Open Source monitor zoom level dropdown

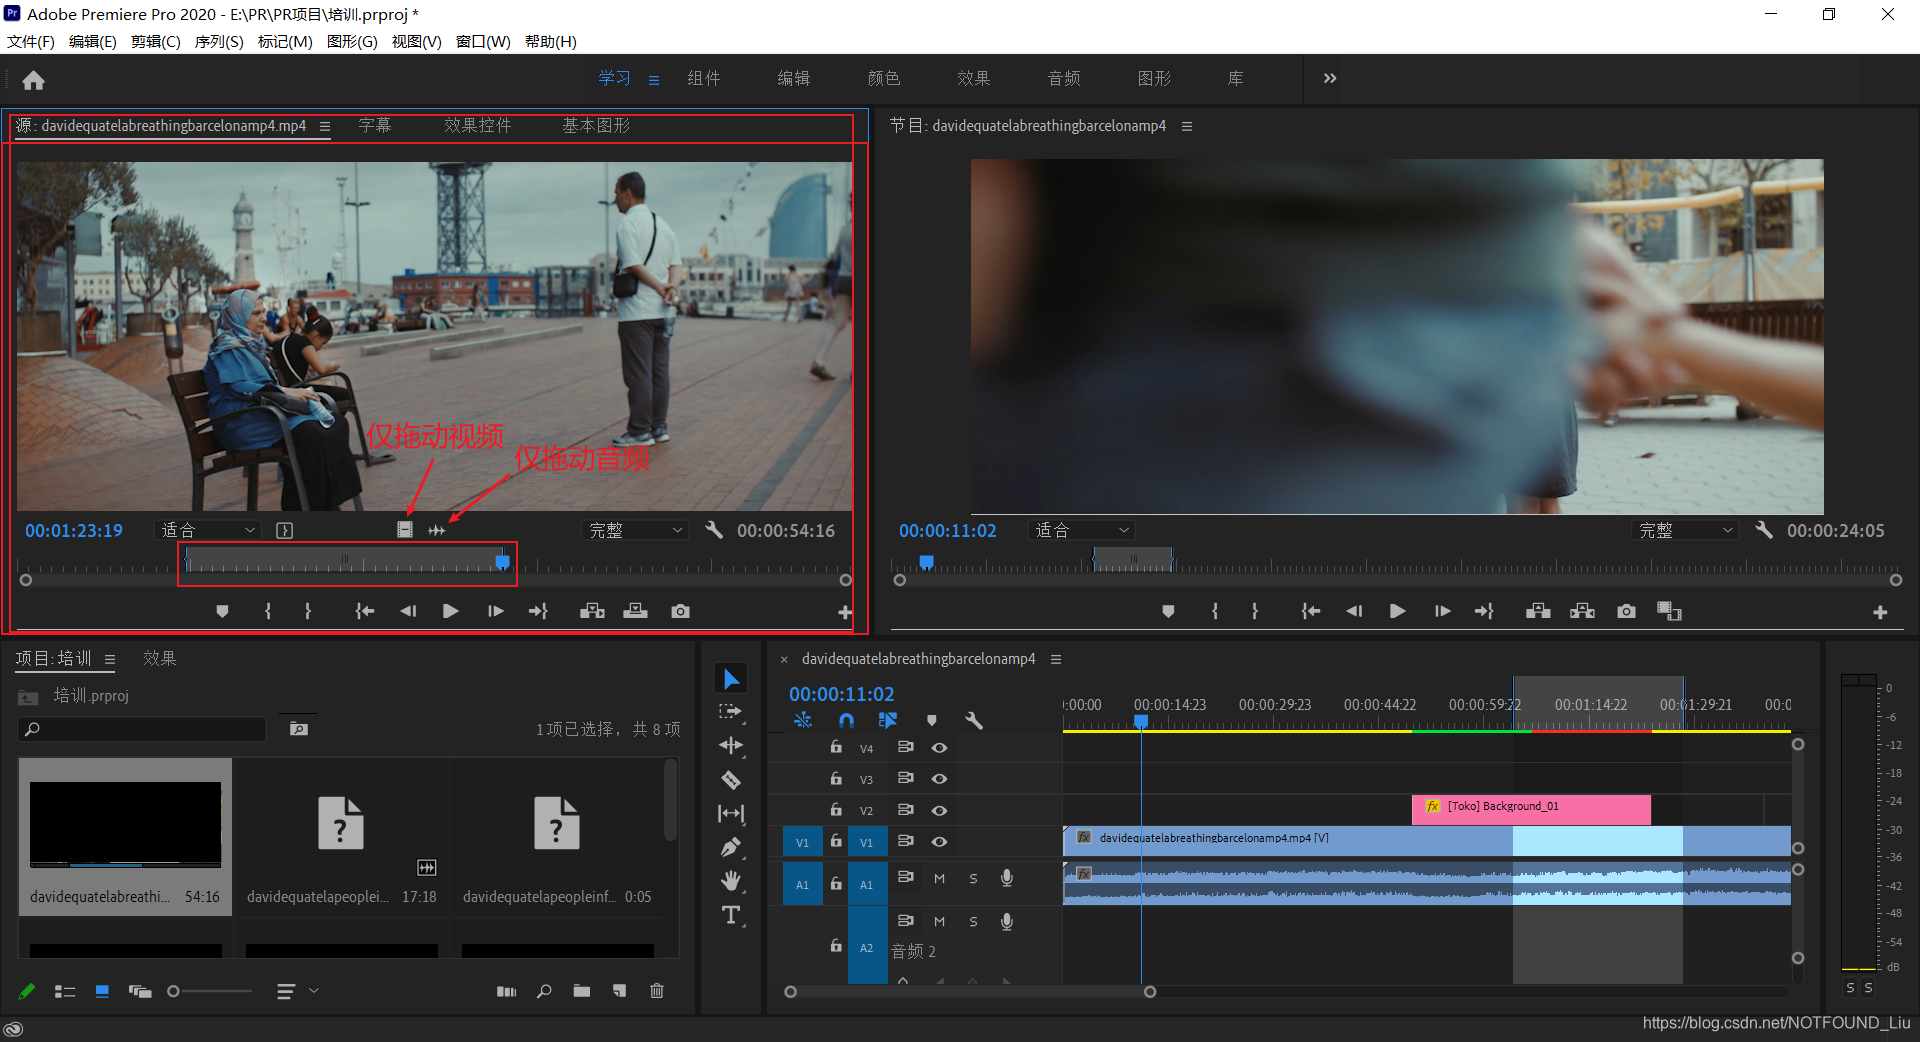click(x=208, y=530)
